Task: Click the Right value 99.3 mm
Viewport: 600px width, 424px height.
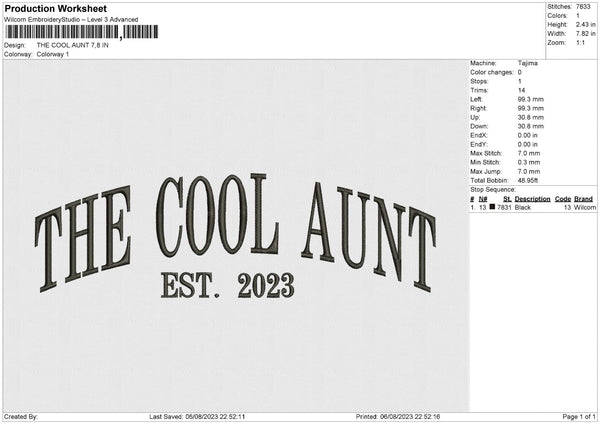Action: coord(530,108)
